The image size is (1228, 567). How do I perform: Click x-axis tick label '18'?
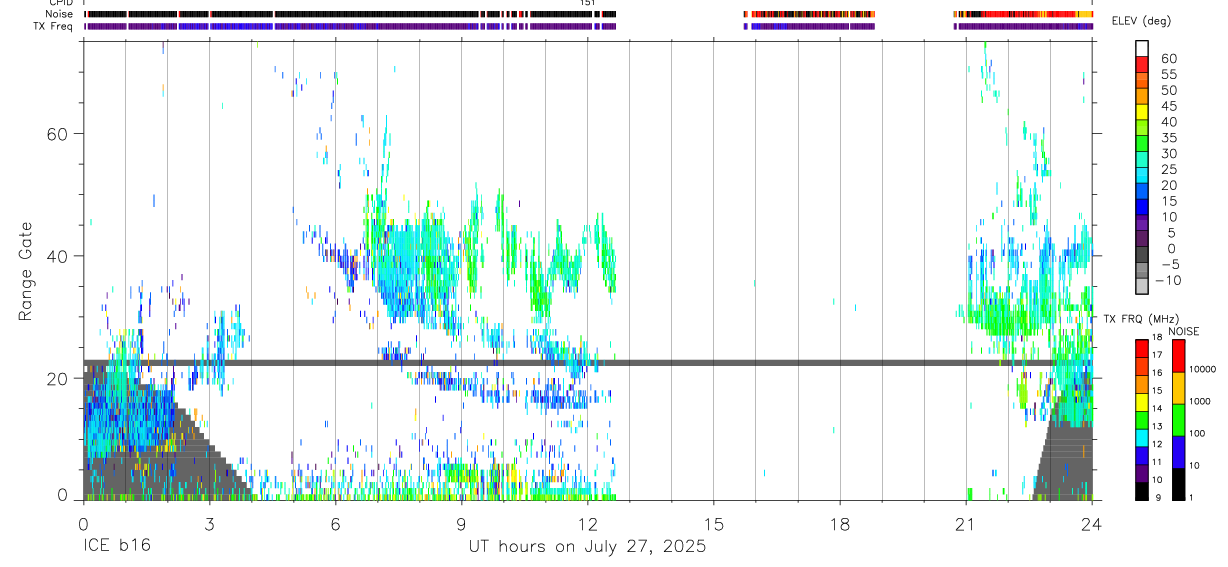click(839, 524)
